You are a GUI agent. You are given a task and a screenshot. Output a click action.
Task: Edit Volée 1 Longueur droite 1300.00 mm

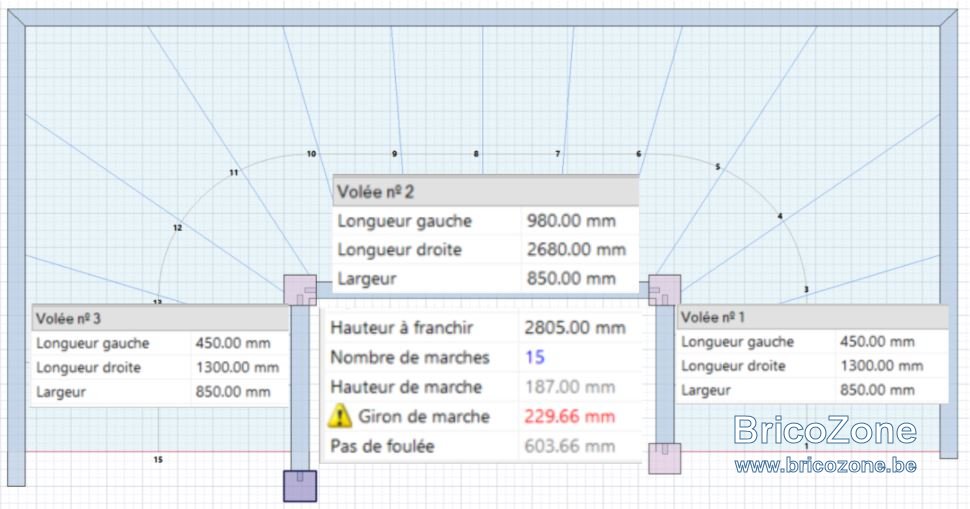[x=882, y=366]
